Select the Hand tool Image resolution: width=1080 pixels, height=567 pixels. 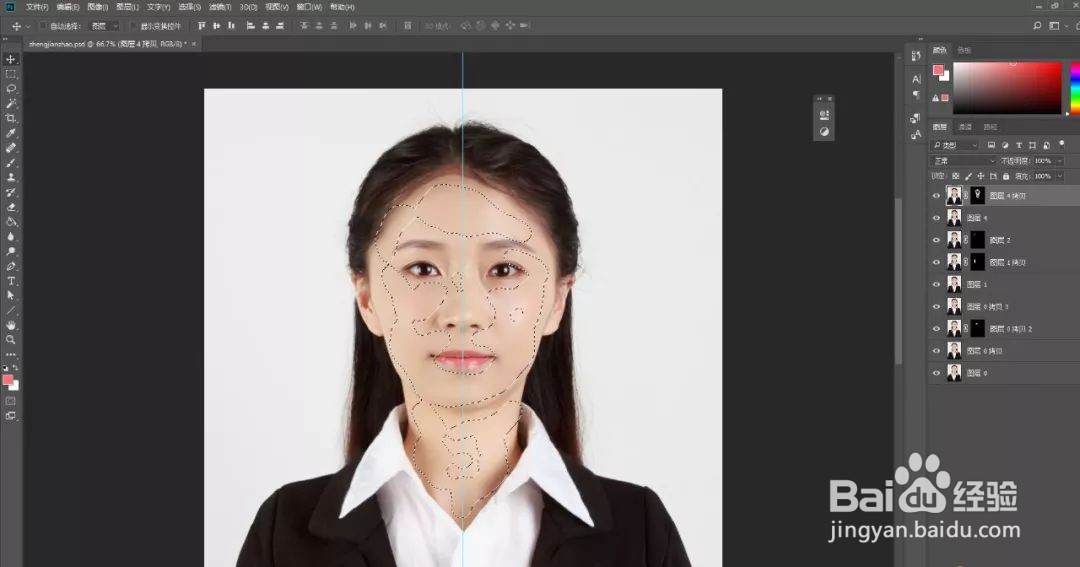point(10,325)
